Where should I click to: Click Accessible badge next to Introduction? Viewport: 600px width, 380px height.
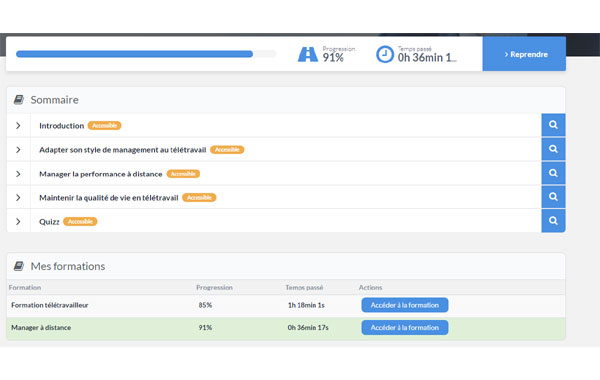(104, 126)
